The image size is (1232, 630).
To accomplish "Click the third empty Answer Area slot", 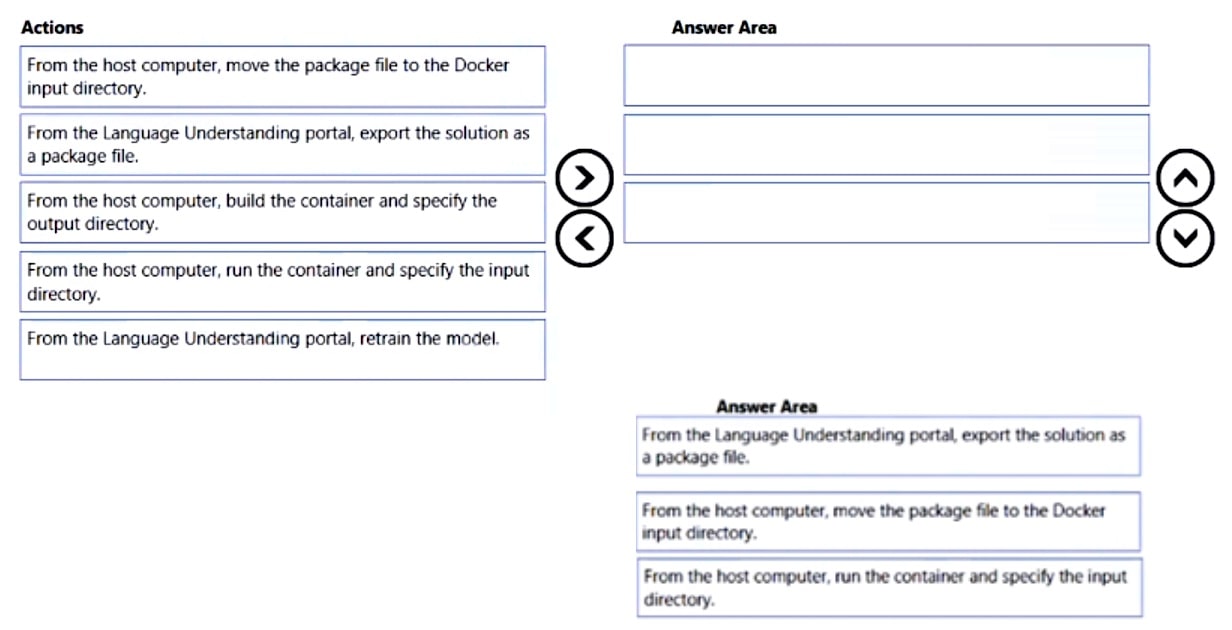I will [x=886, y=213].
